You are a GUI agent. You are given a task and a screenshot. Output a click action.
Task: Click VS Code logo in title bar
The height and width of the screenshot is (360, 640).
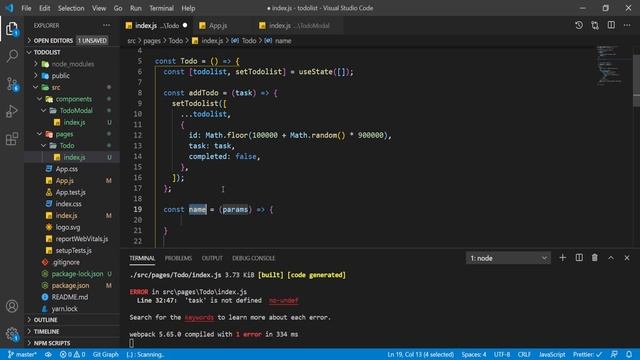point(9,8)
